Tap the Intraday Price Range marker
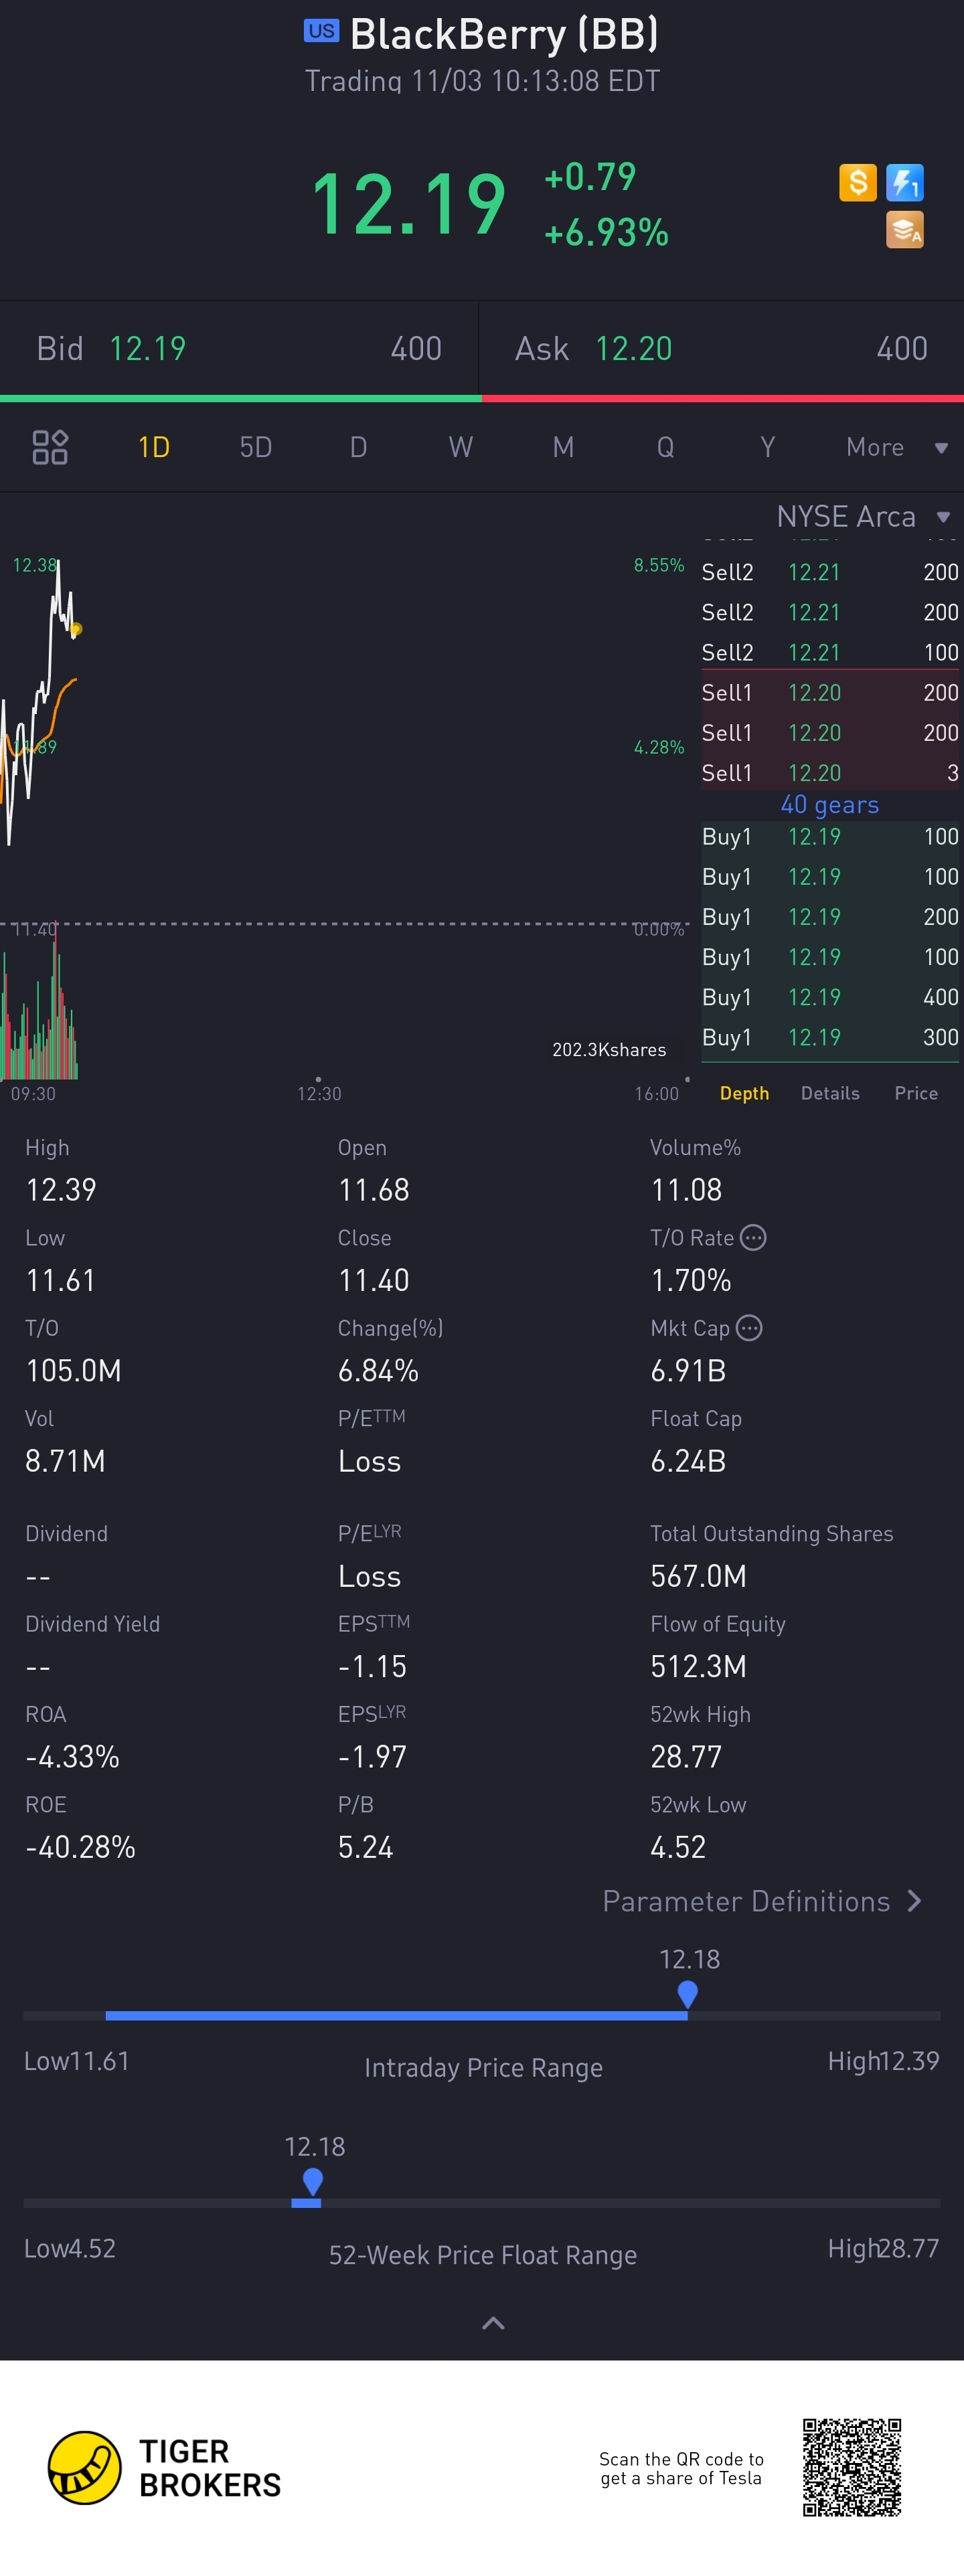This screenshot has height=2576, width=964. (687, 1994)
